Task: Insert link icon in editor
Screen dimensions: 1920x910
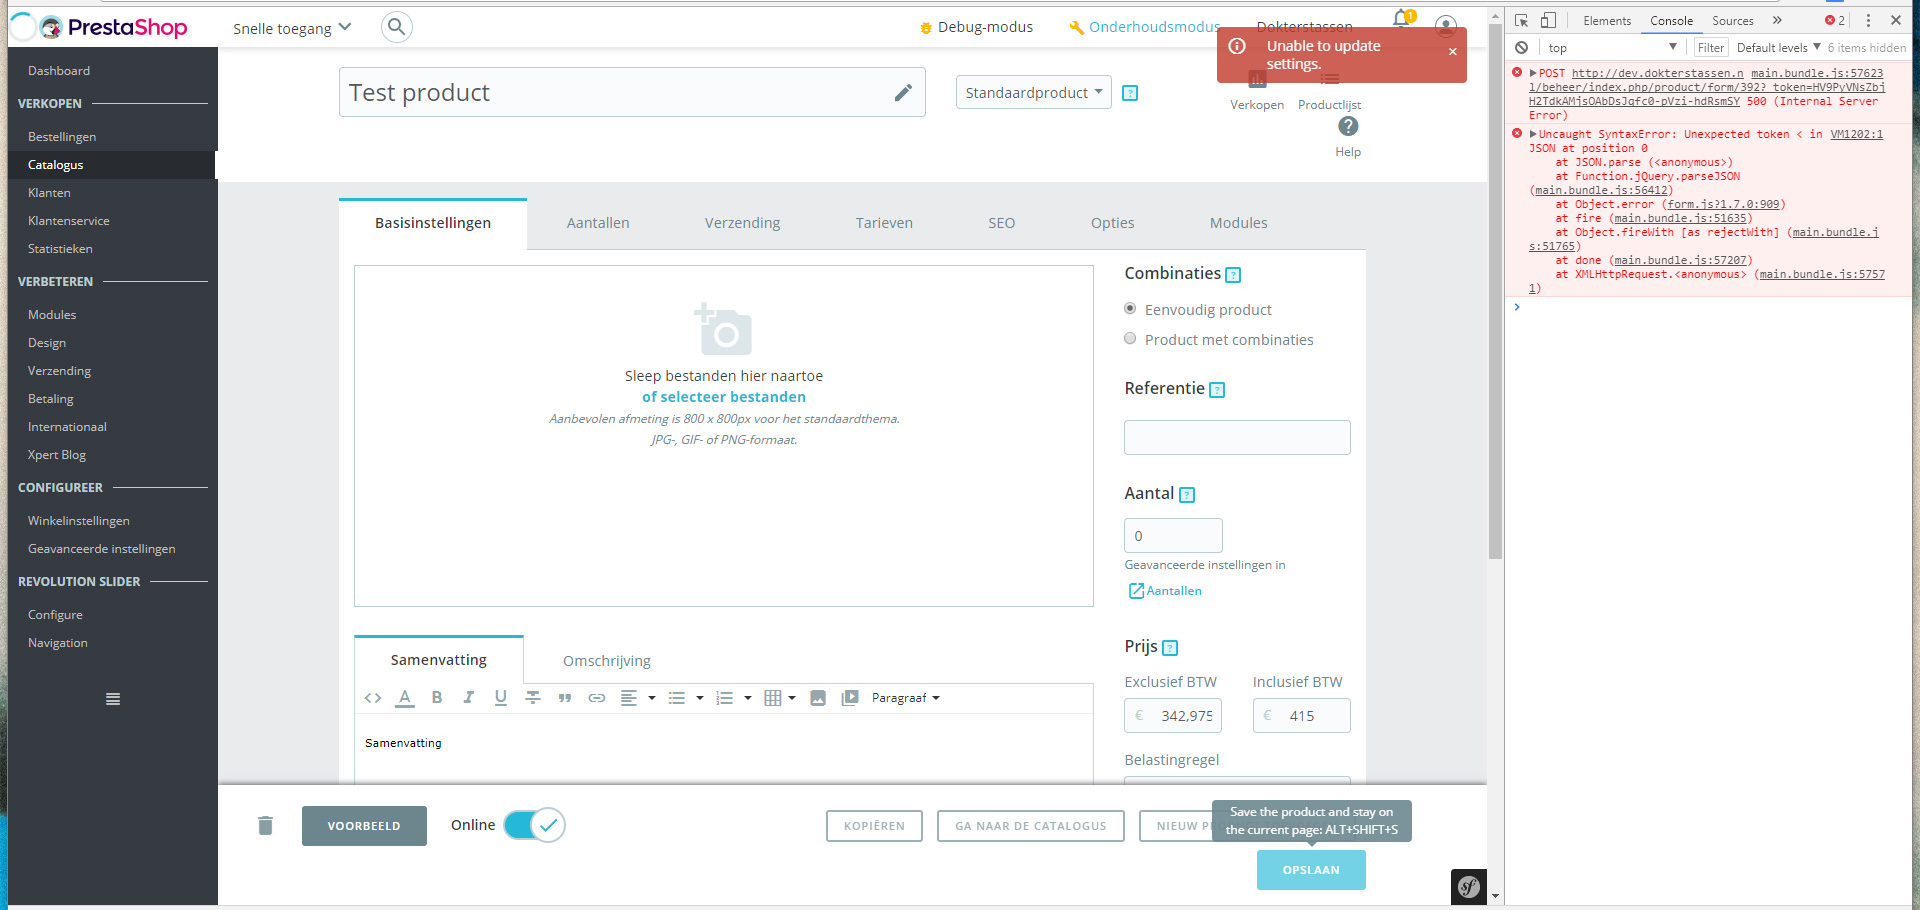Action: 597,698
